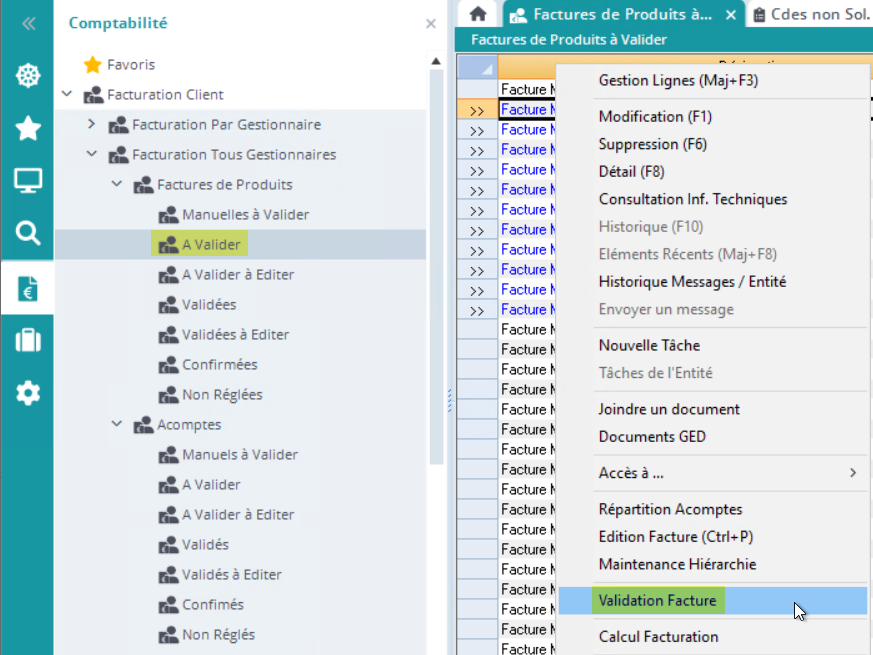
Task: Open Favoris in the Comptabilité tree
Action: click(130, 65)
